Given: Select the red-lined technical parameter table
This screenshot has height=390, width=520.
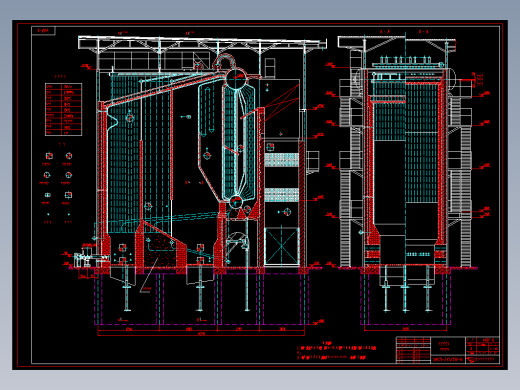Looking at the screenshot, I should click(63, 110).
